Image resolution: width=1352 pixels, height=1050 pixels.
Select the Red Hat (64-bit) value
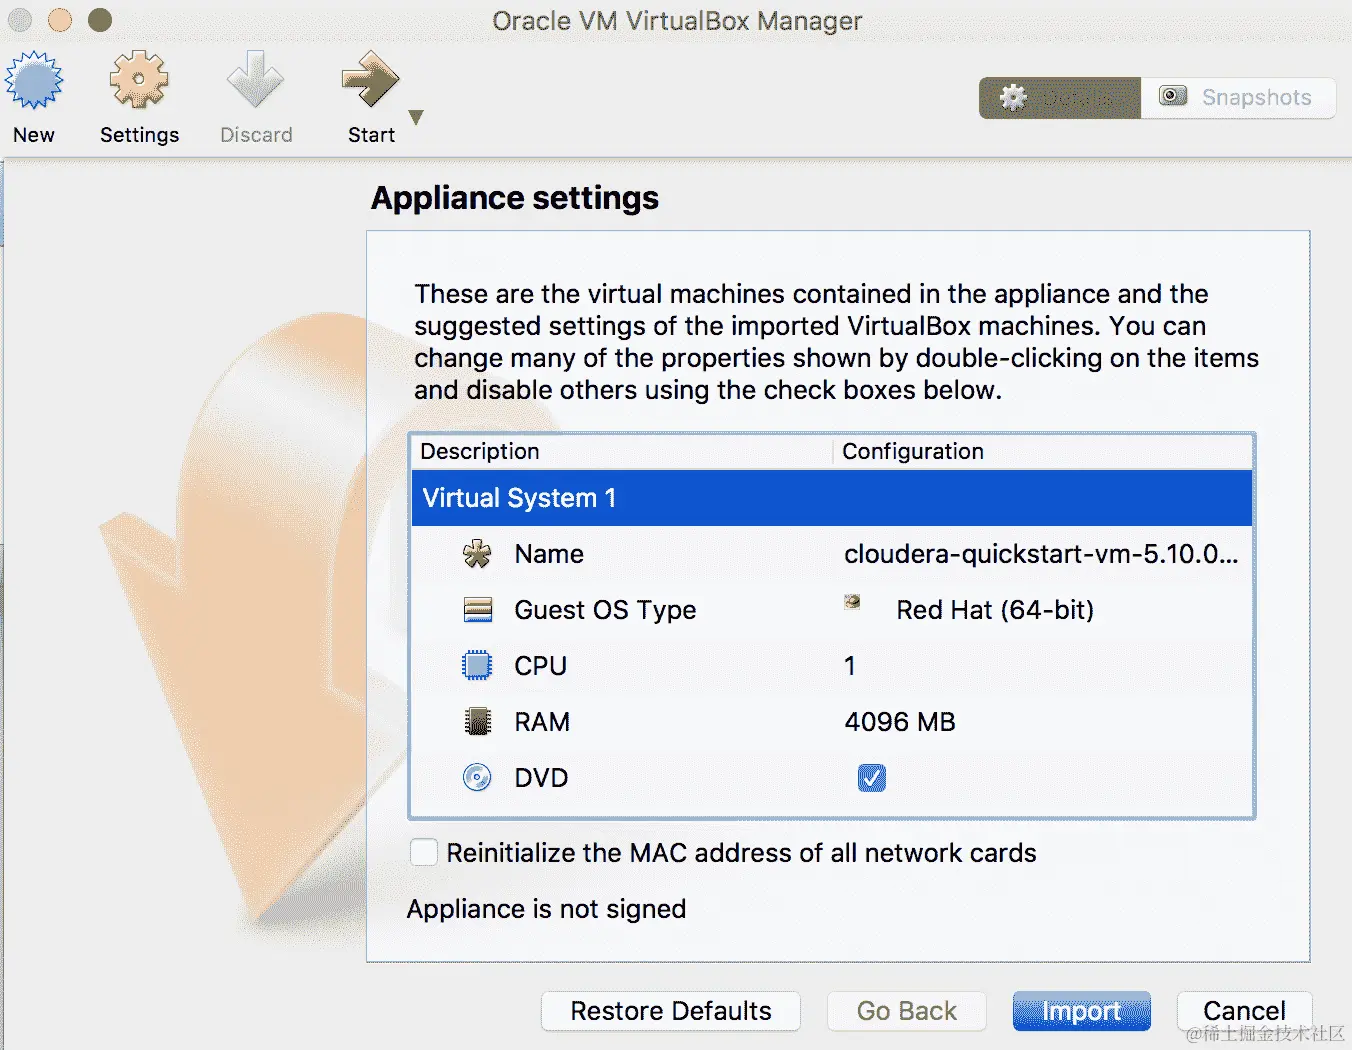995,610
